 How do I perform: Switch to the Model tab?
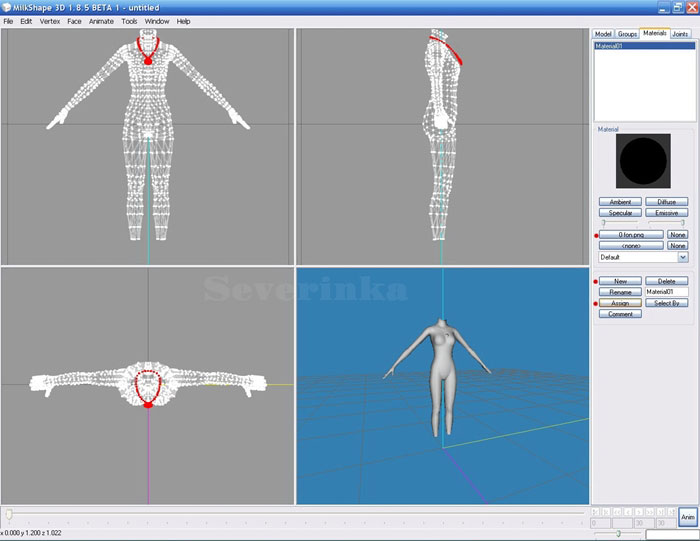[x=603, y=34]
